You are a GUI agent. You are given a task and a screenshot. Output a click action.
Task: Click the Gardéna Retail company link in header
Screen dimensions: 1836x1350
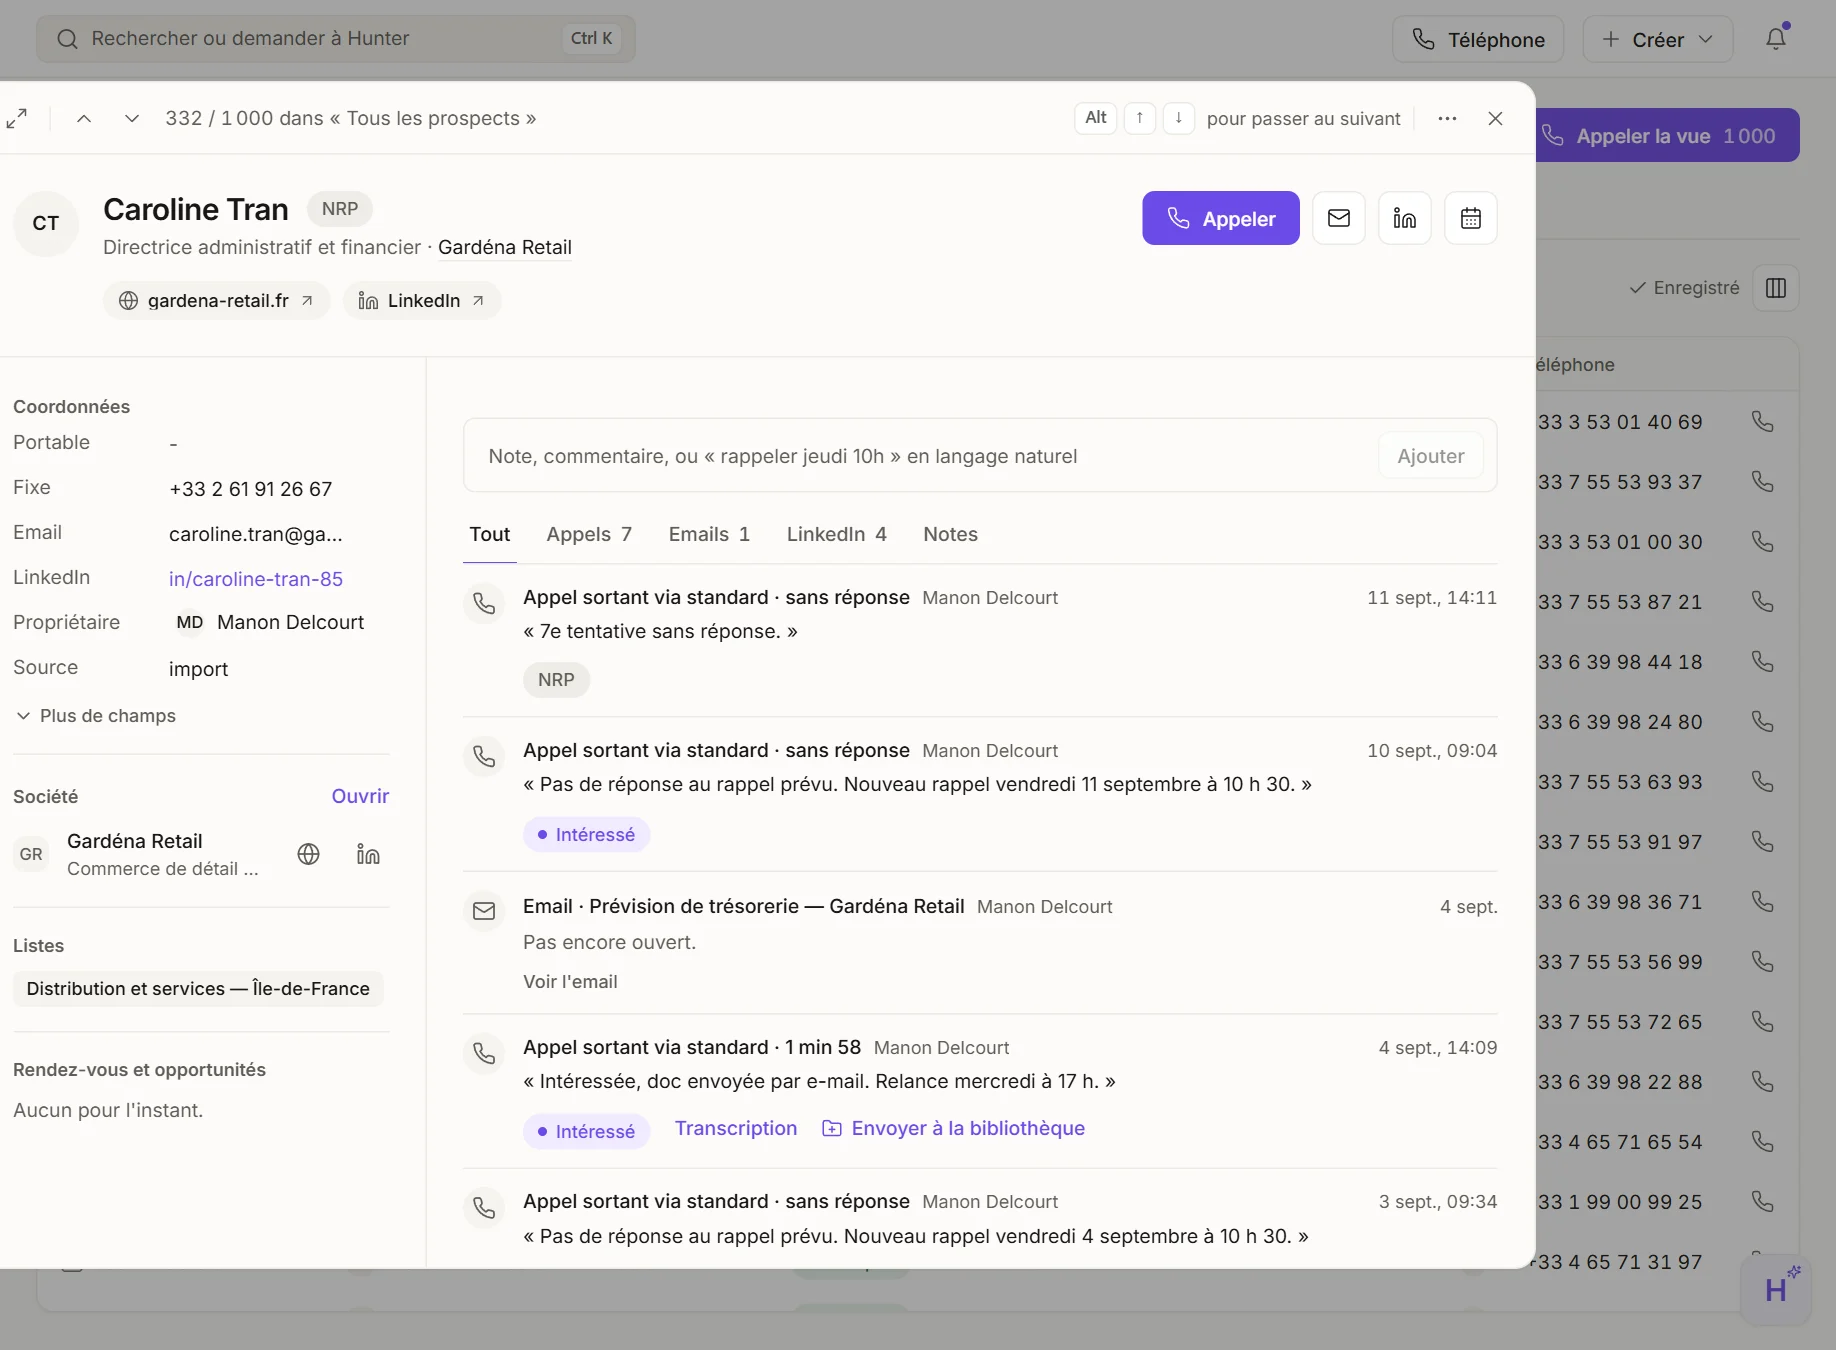point(505,247)
